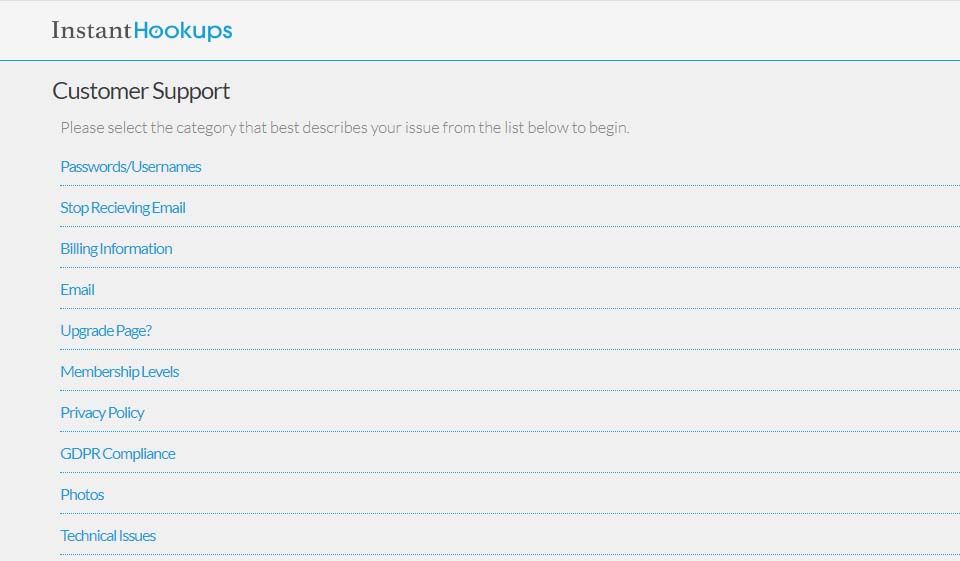Click the Customer Support heading
The width and height of the screenshot is (960, 561).
tap(141, 91)
